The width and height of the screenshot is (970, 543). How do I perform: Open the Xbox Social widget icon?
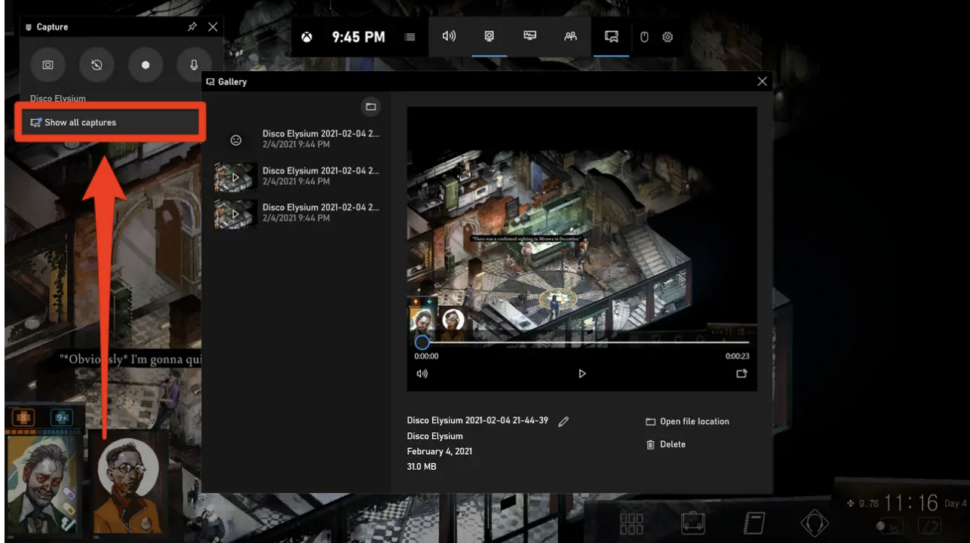[570, 37]
